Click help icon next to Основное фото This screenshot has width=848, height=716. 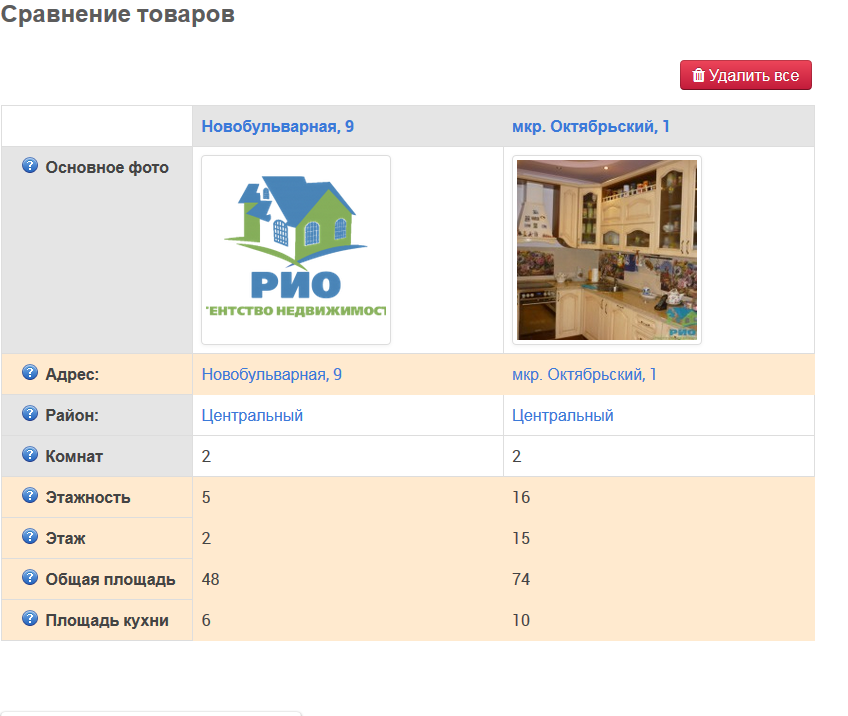point(30,166)
